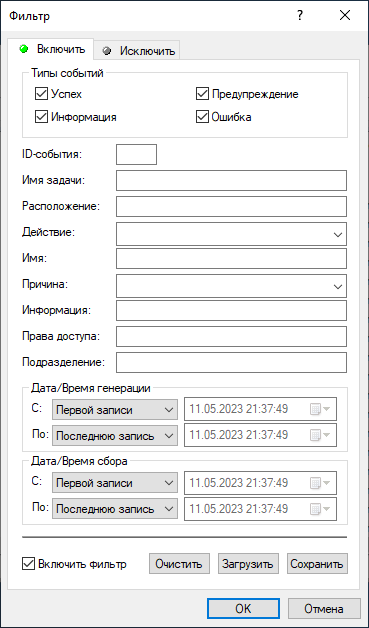Click the Загрузить button
The width and height of the screenshot is (369, 628).
[x=248, y=564]
